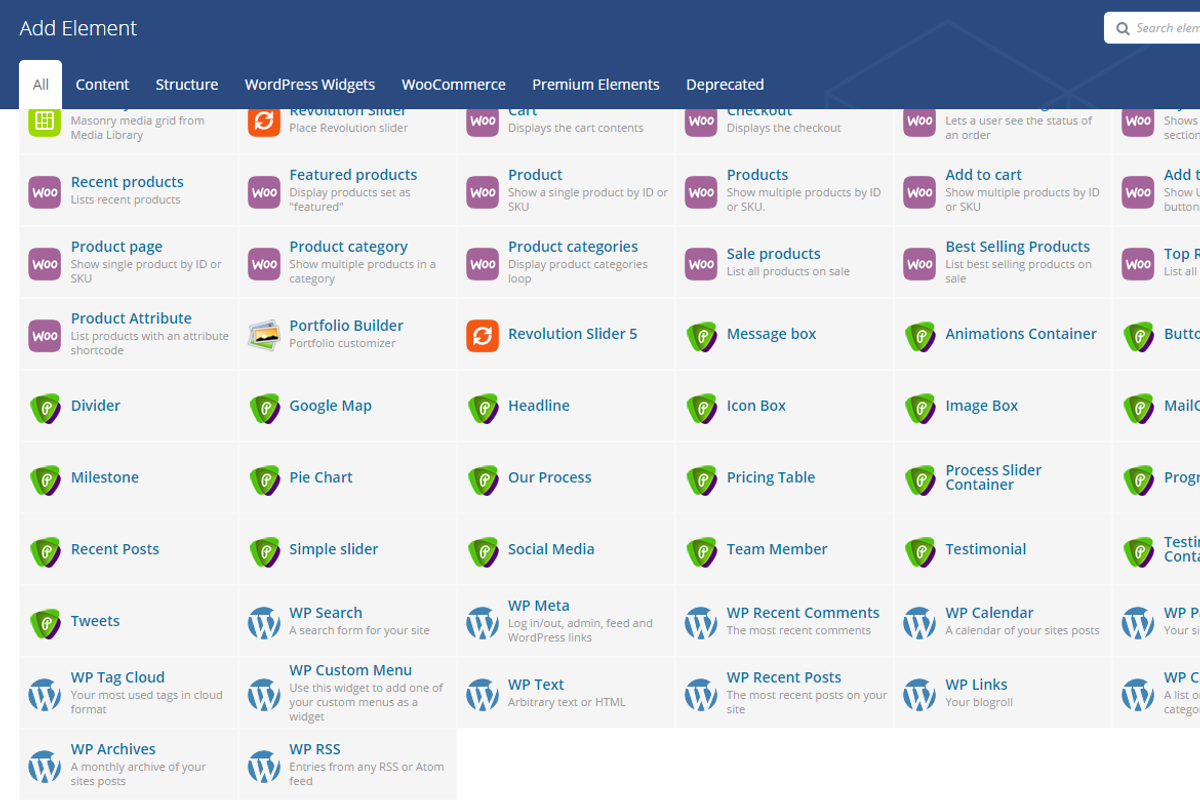Click 'Portfolio customizer' description text
Viewport: 1200px width, 800px height.
[342, 343]
